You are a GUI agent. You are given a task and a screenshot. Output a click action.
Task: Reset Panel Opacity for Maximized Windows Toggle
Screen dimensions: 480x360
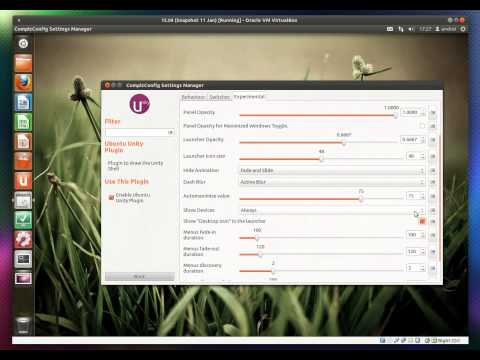[x=433, y=126]
